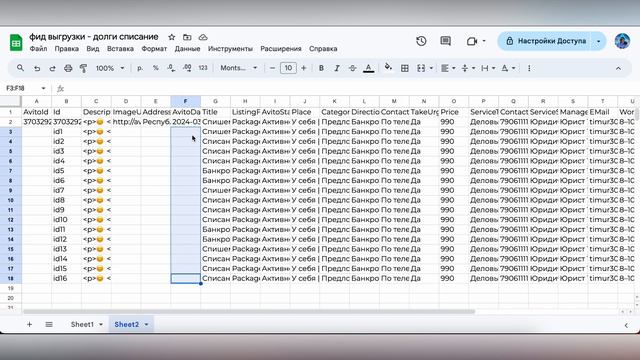
Task: Format as percent
Action: point(156,68)
